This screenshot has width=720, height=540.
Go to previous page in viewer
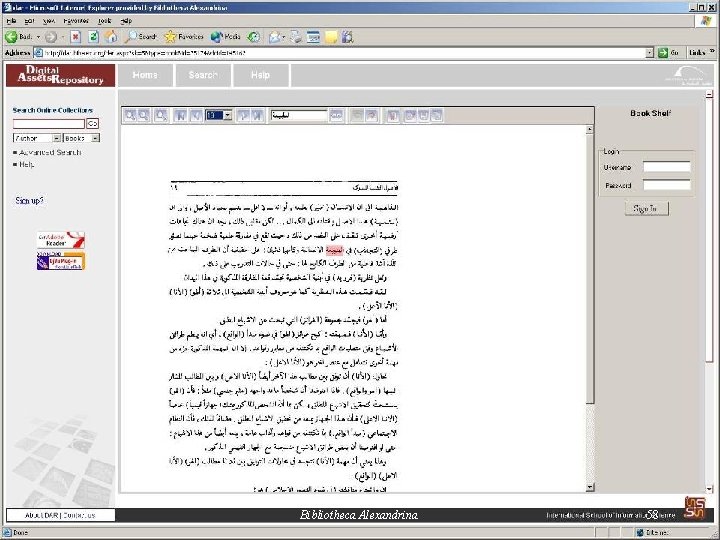click(195, 115)
